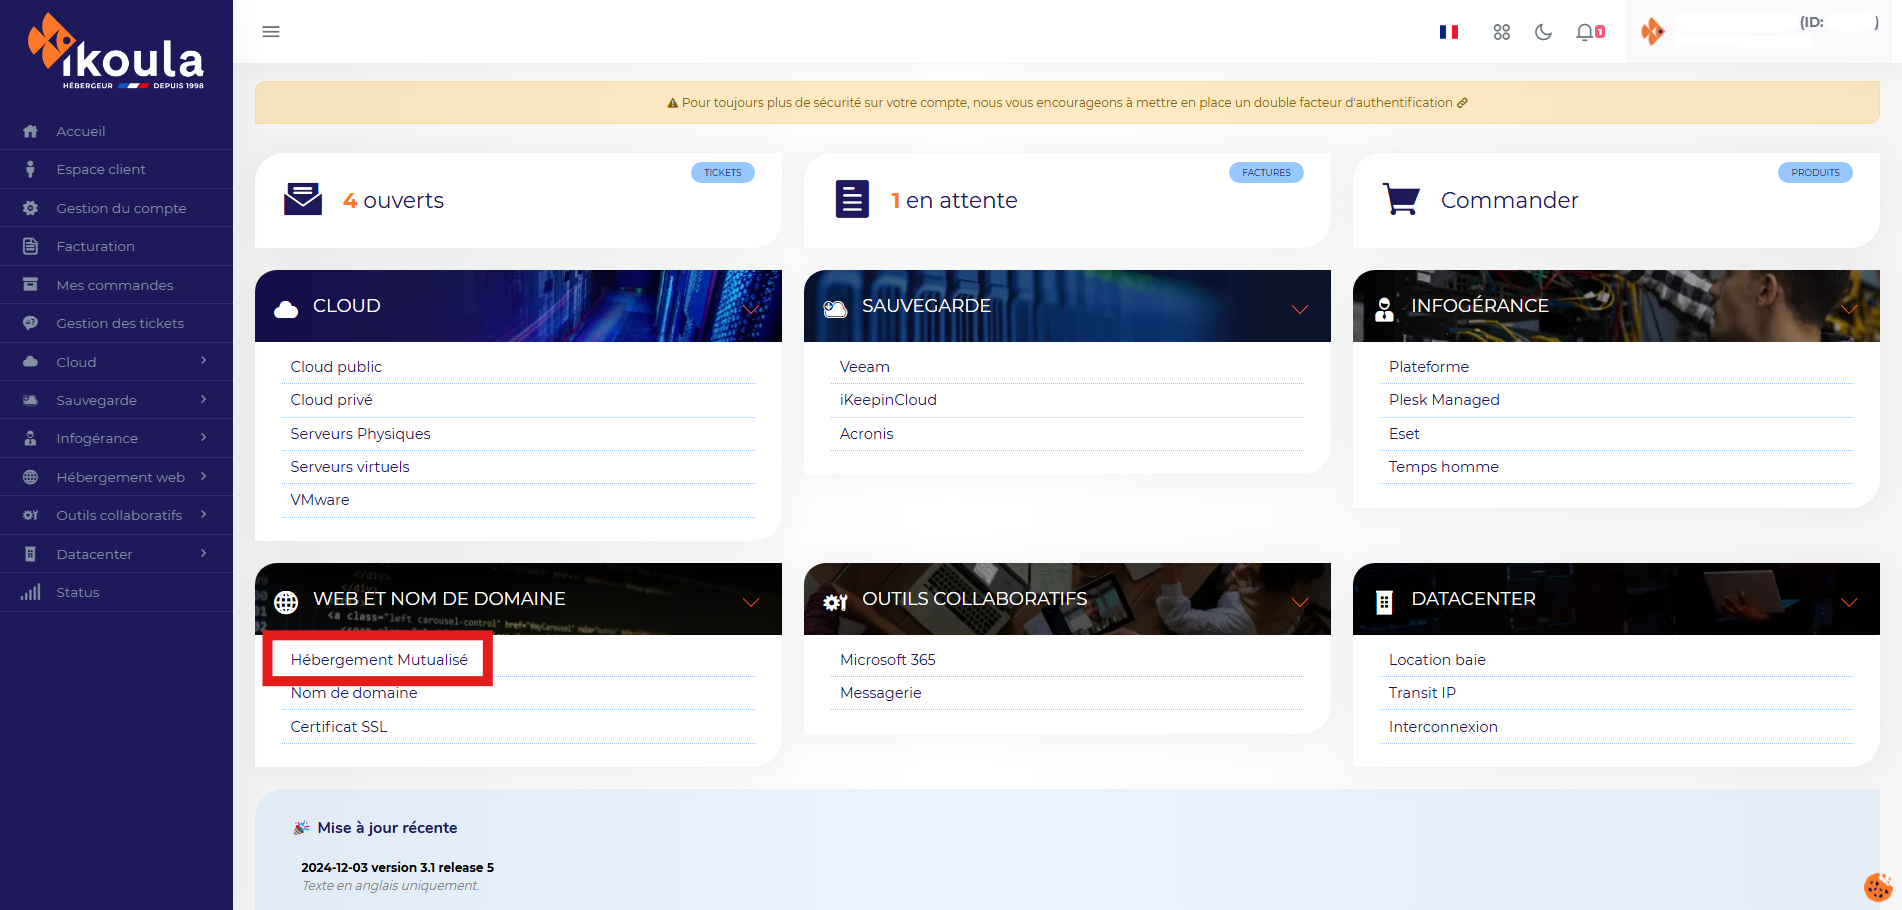Collapse the WEB ET NOM DE DOMAINE chevron
The width and height of the screenshot is (1902, 910).
751,602
